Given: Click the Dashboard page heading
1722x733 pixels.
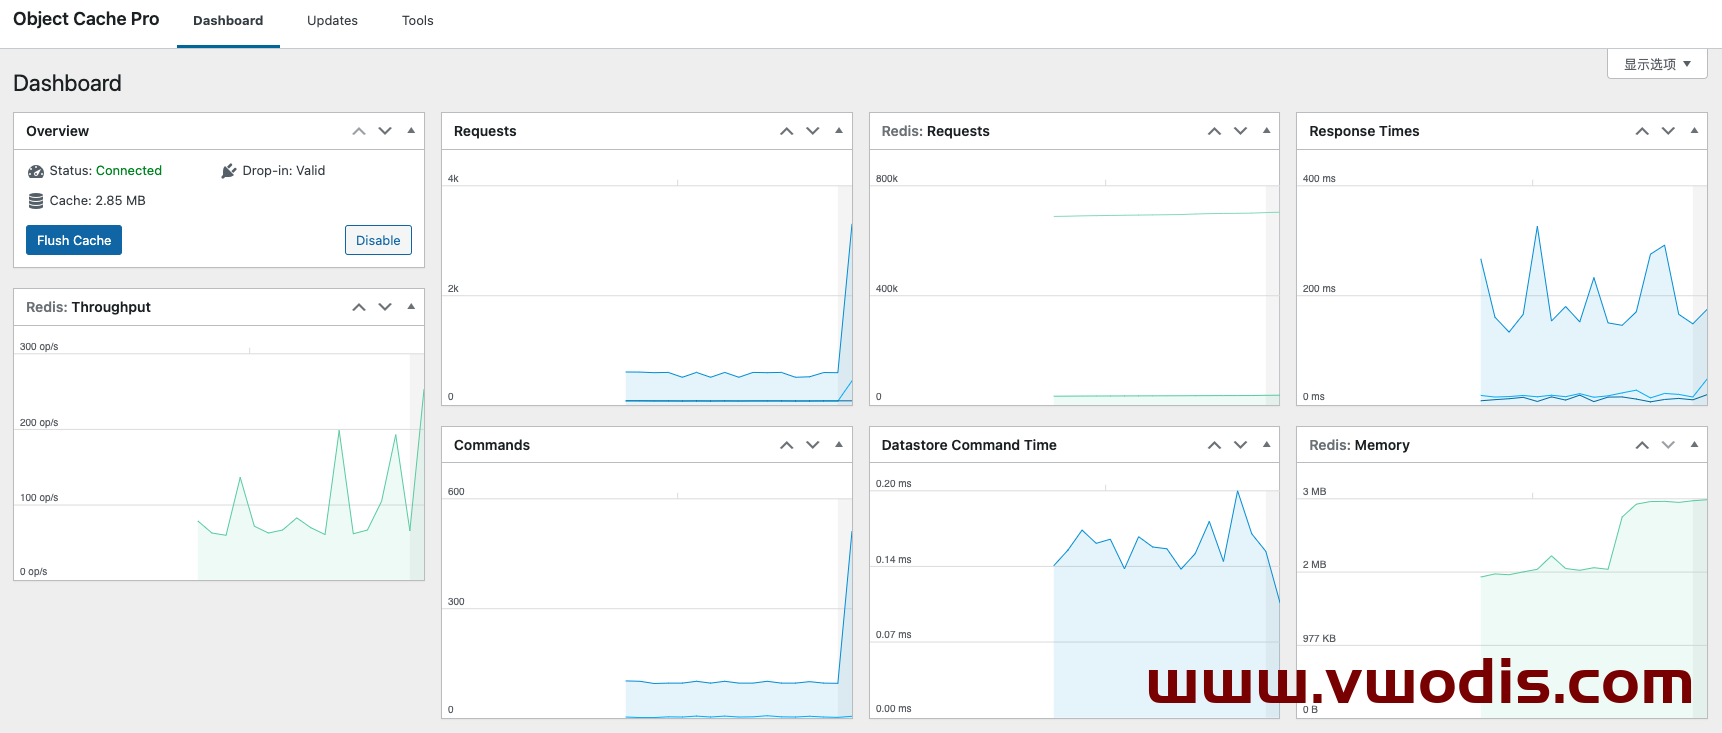Looking at the screenshot, I should tap(67, 83).
